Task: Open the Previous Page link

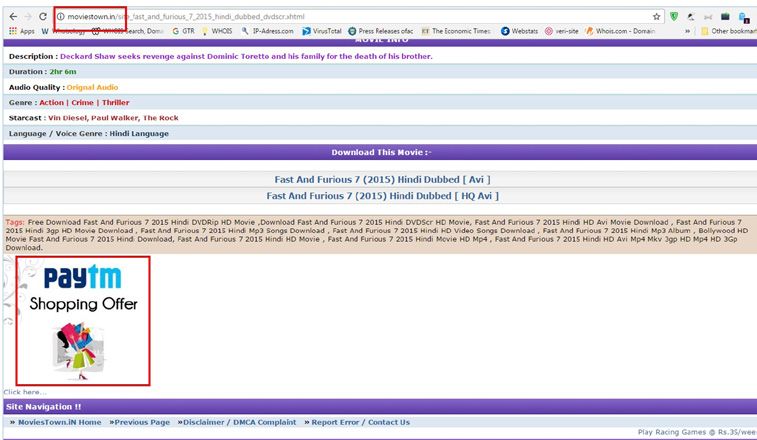Action: point(140,422)
